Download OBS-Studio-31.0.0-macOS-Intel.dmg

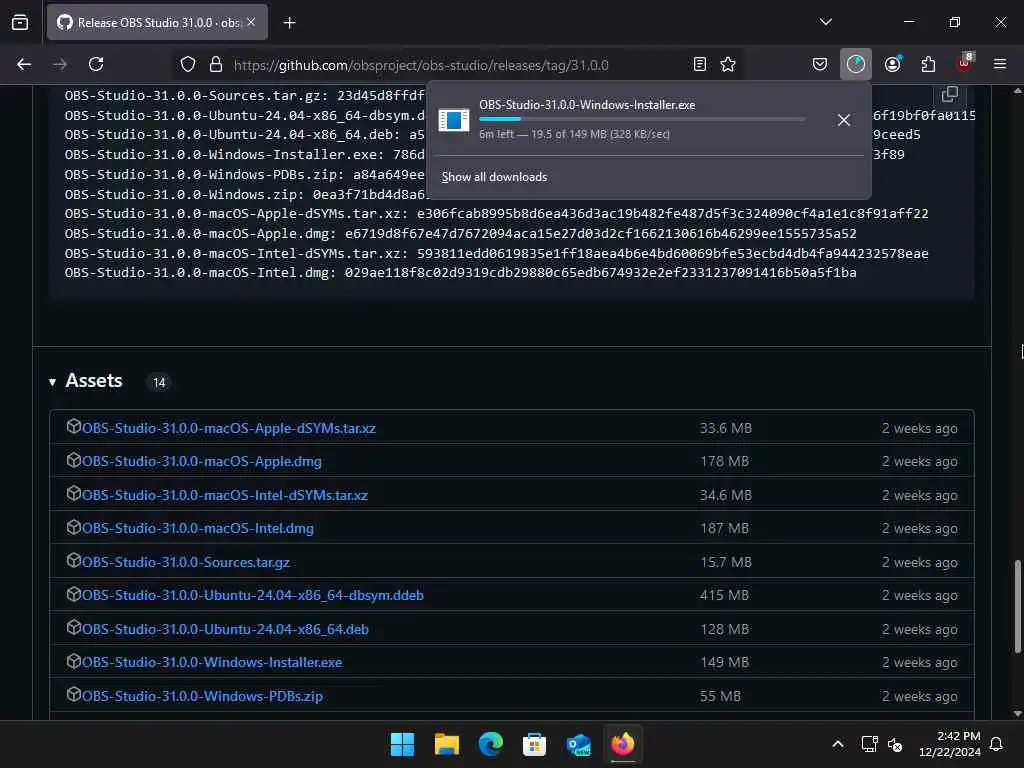pyautogui.click(x=198, y=528)
